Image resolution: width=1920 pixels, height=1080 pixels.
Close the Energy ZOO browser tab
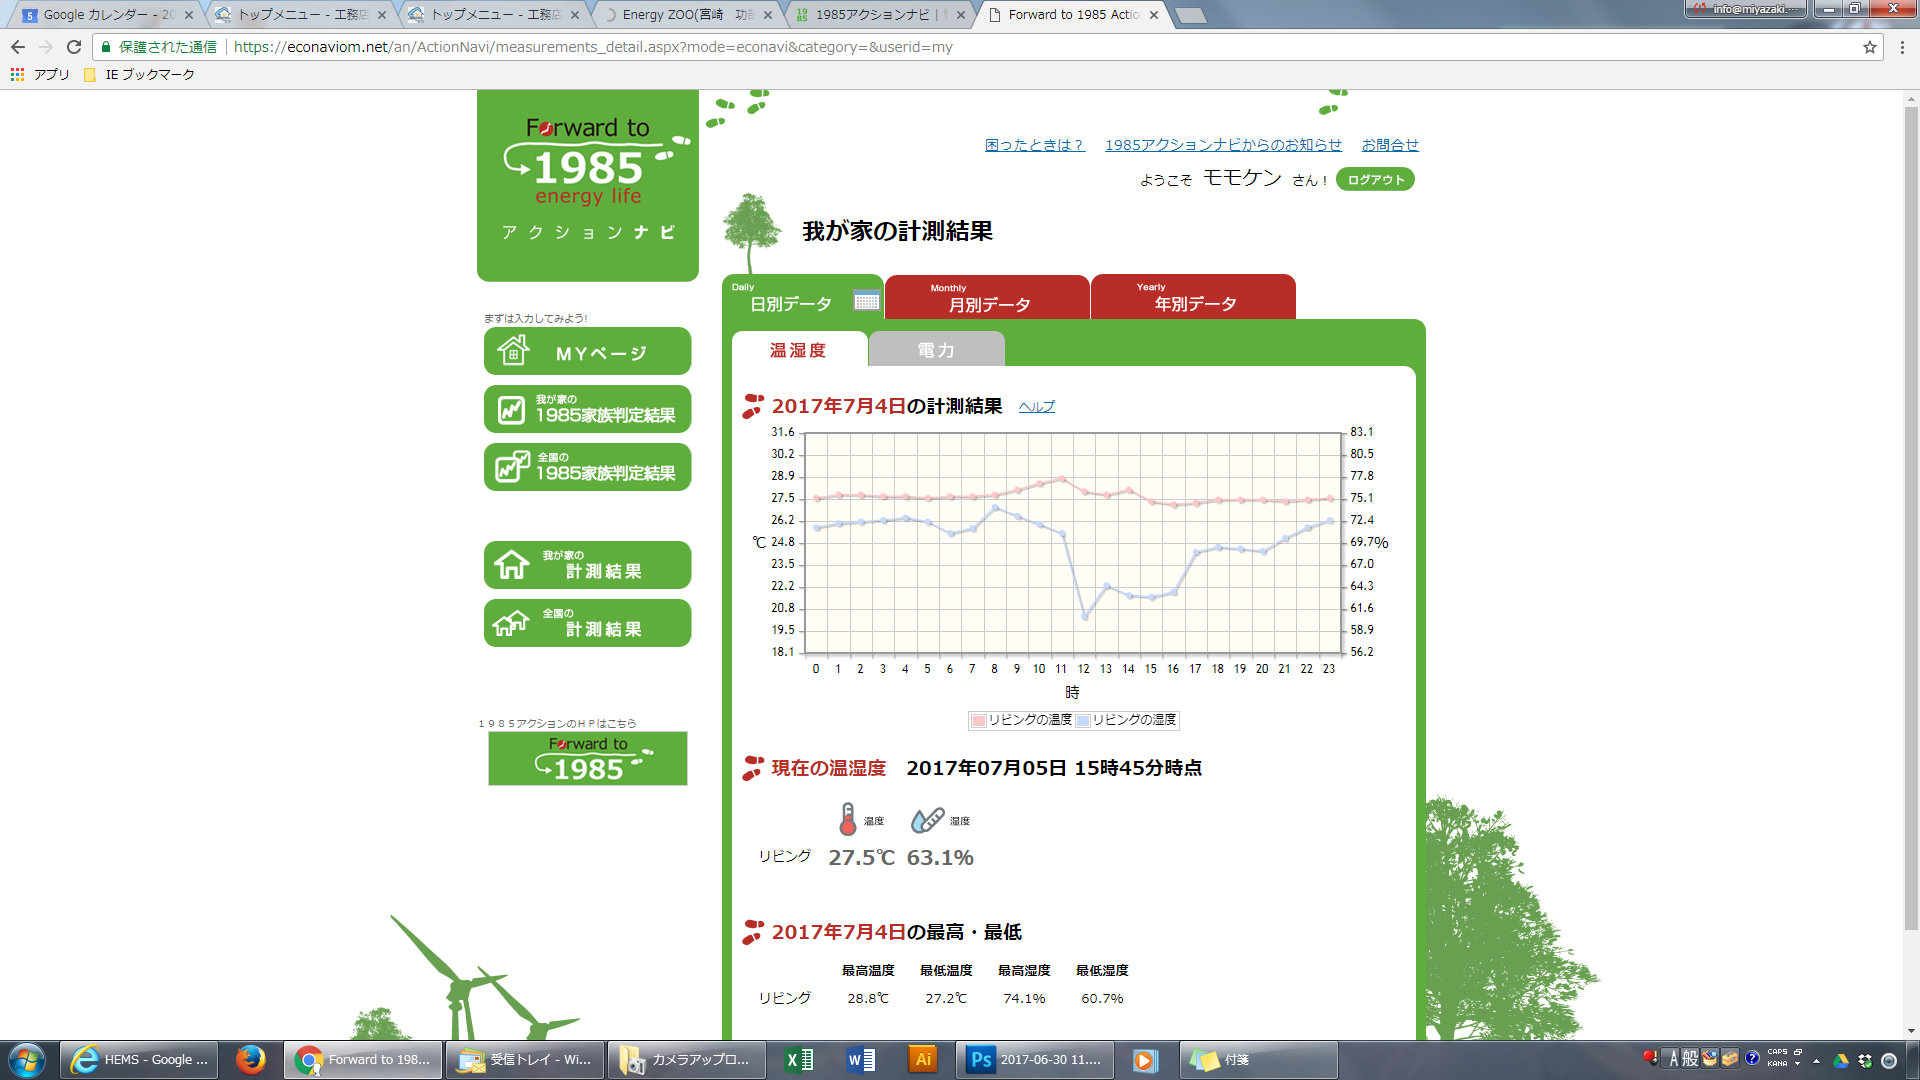coord(768,15)
